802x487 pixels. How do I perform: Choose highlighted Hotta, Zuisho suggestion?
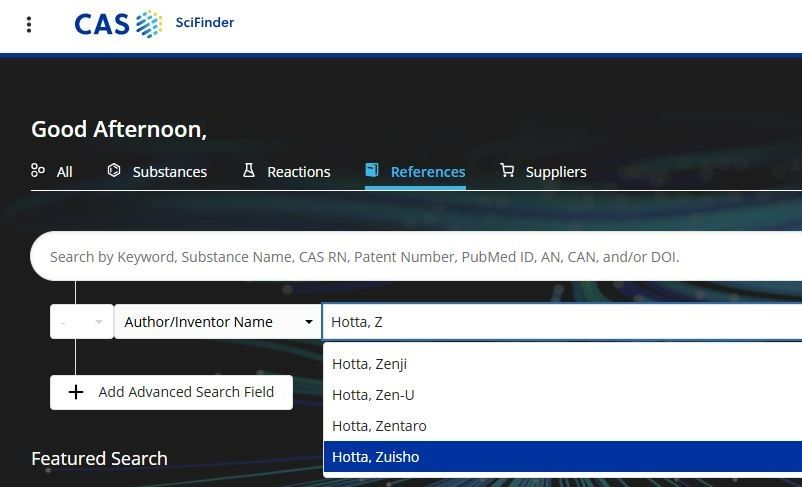point(563,457)
